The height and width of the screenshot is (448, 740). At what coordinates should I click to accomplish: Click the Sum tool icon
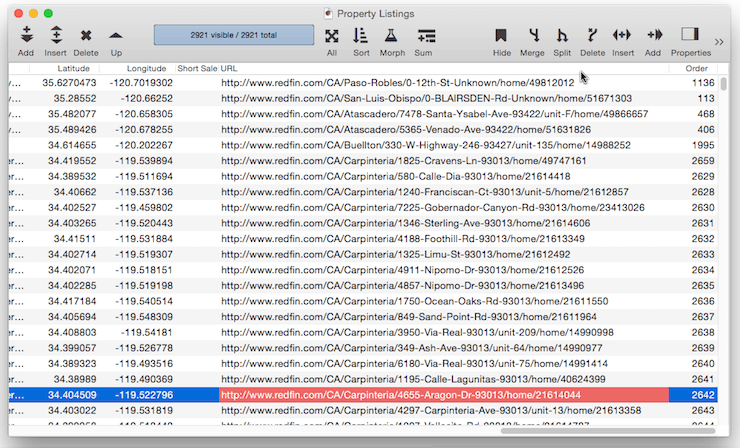(426, 36)
